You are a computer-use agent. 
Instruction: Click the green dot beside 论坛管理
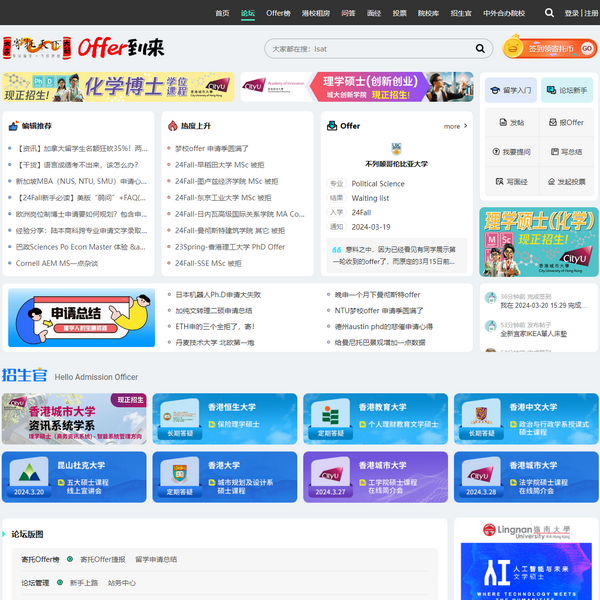59,582
